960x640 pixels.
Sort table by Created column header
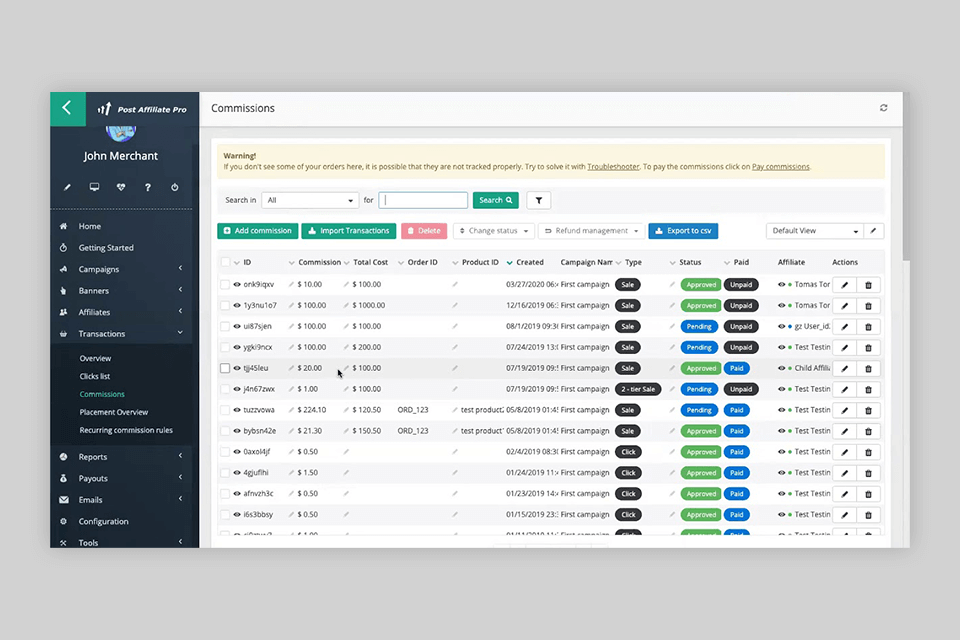click(x=530, y=262)
